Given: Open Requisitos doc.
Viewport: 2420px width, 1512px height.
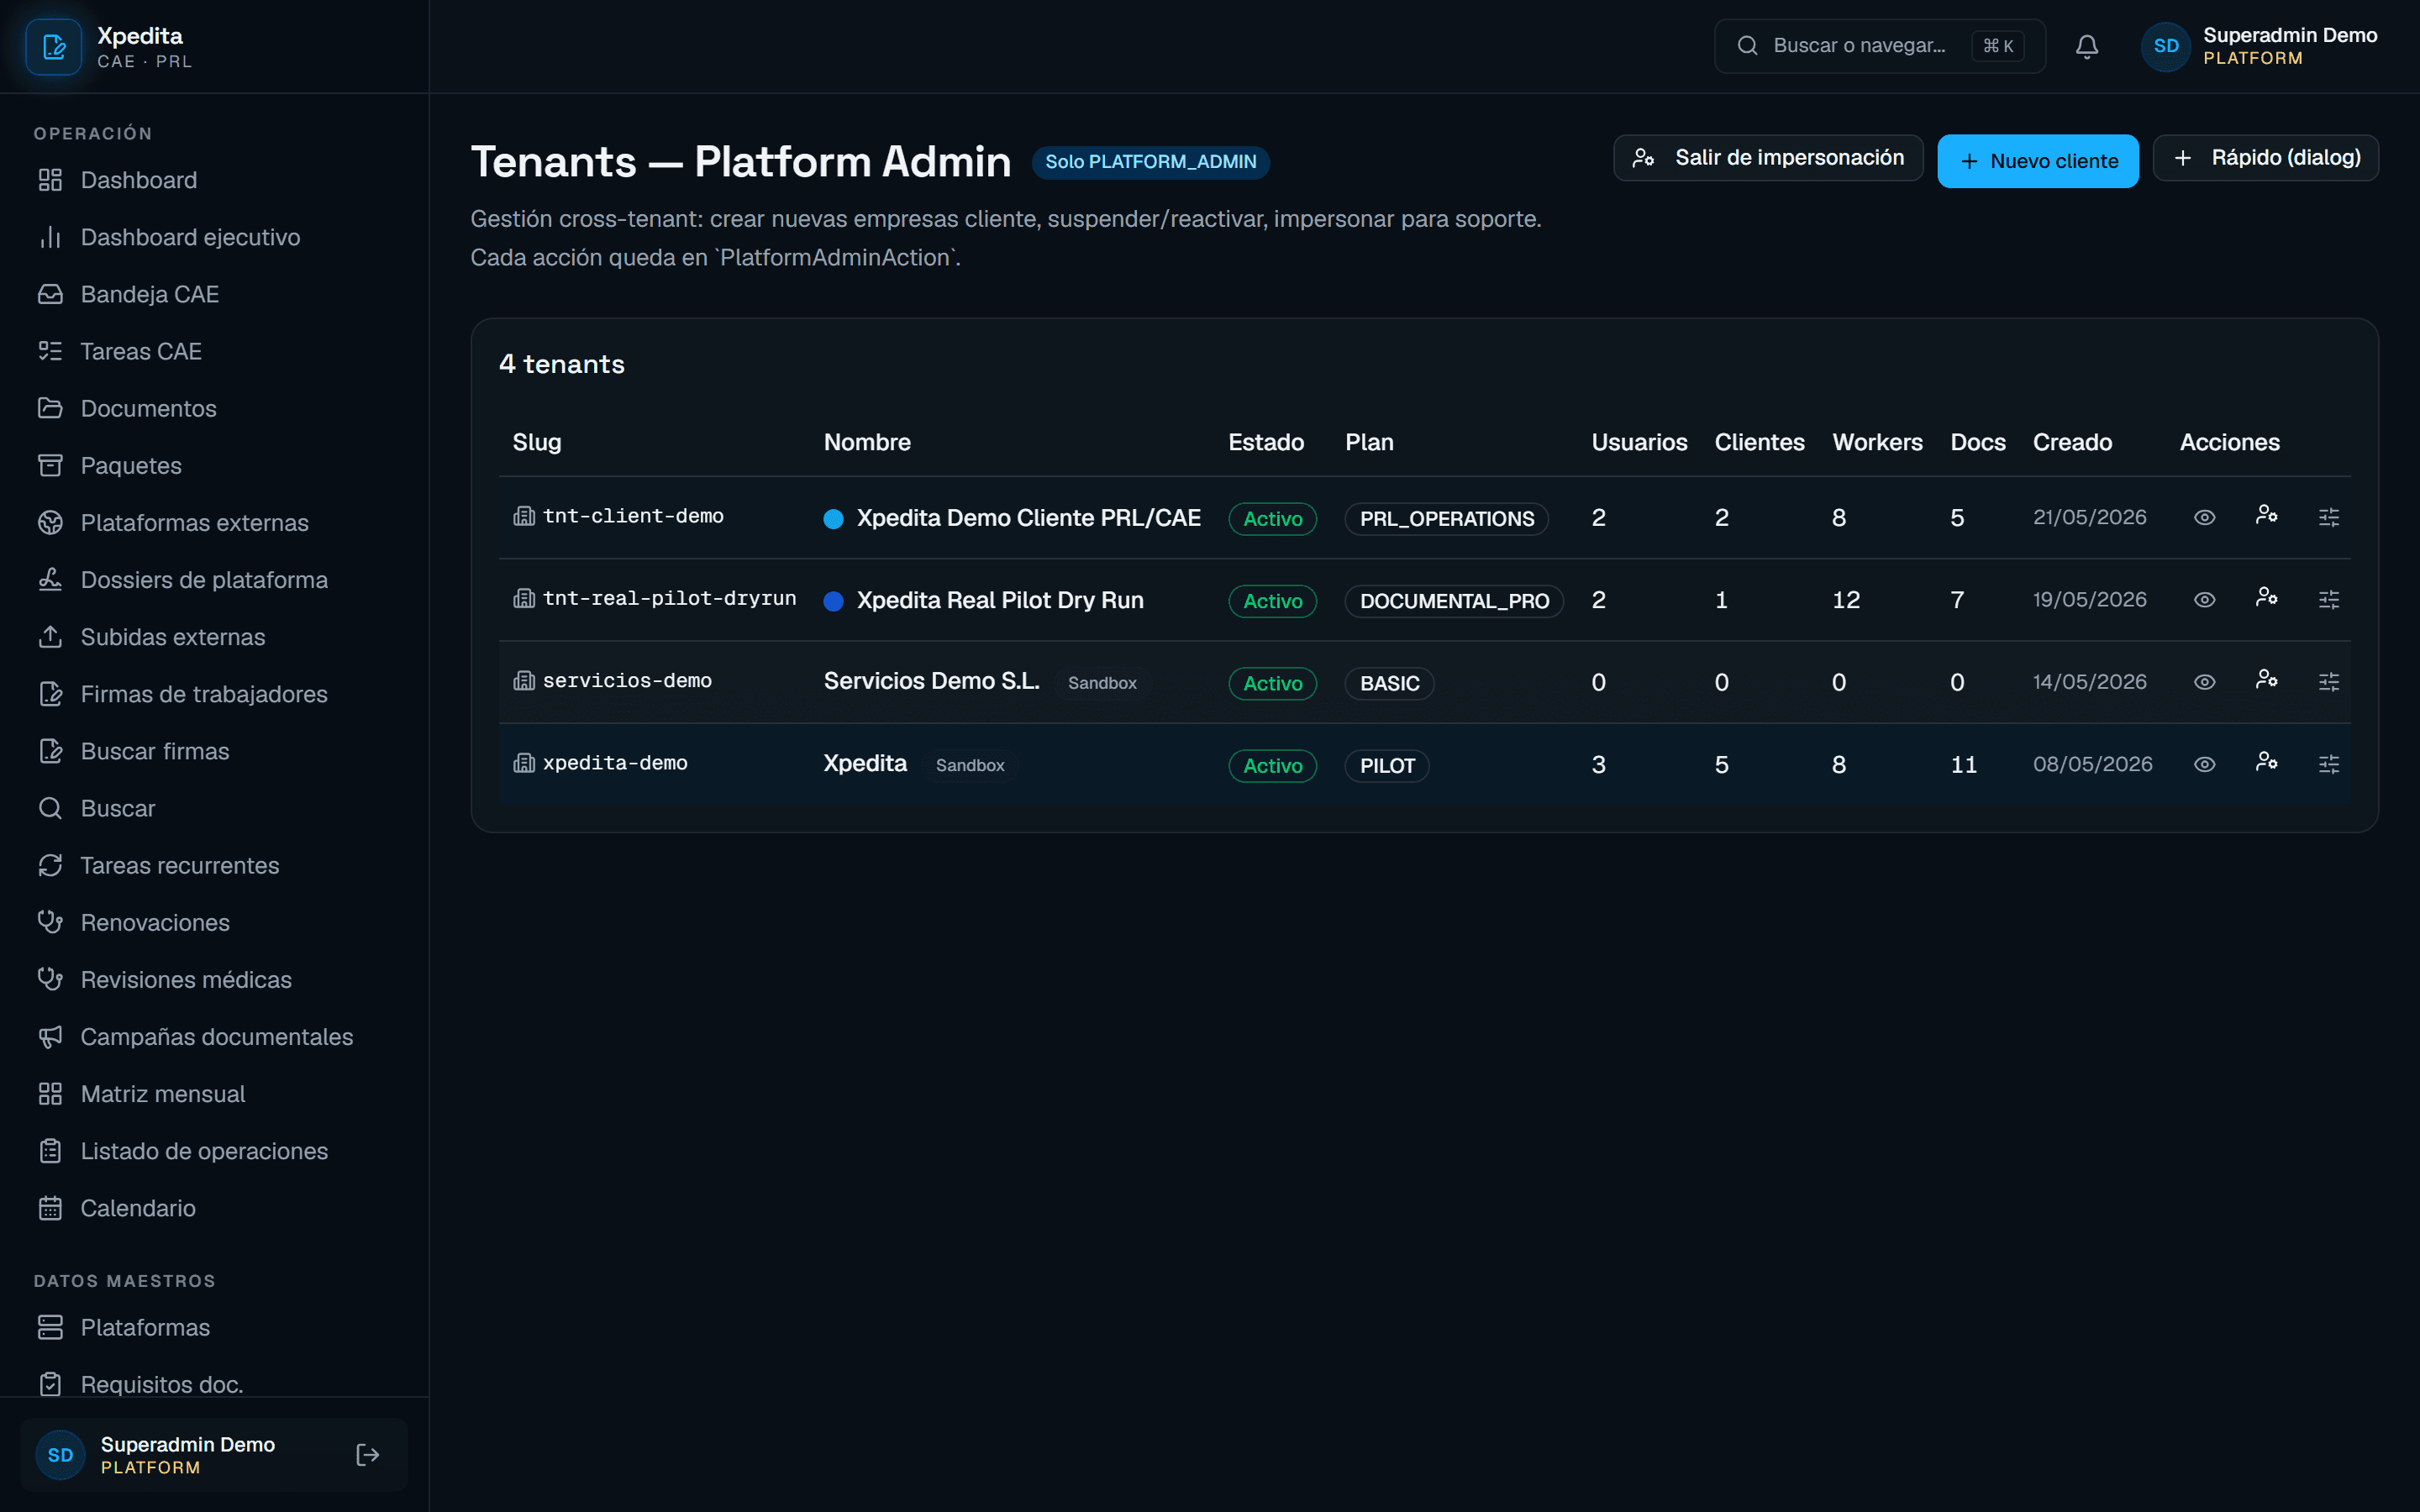Looking at the screenshot, I should pyautogui.click(x=215, y=1384).
